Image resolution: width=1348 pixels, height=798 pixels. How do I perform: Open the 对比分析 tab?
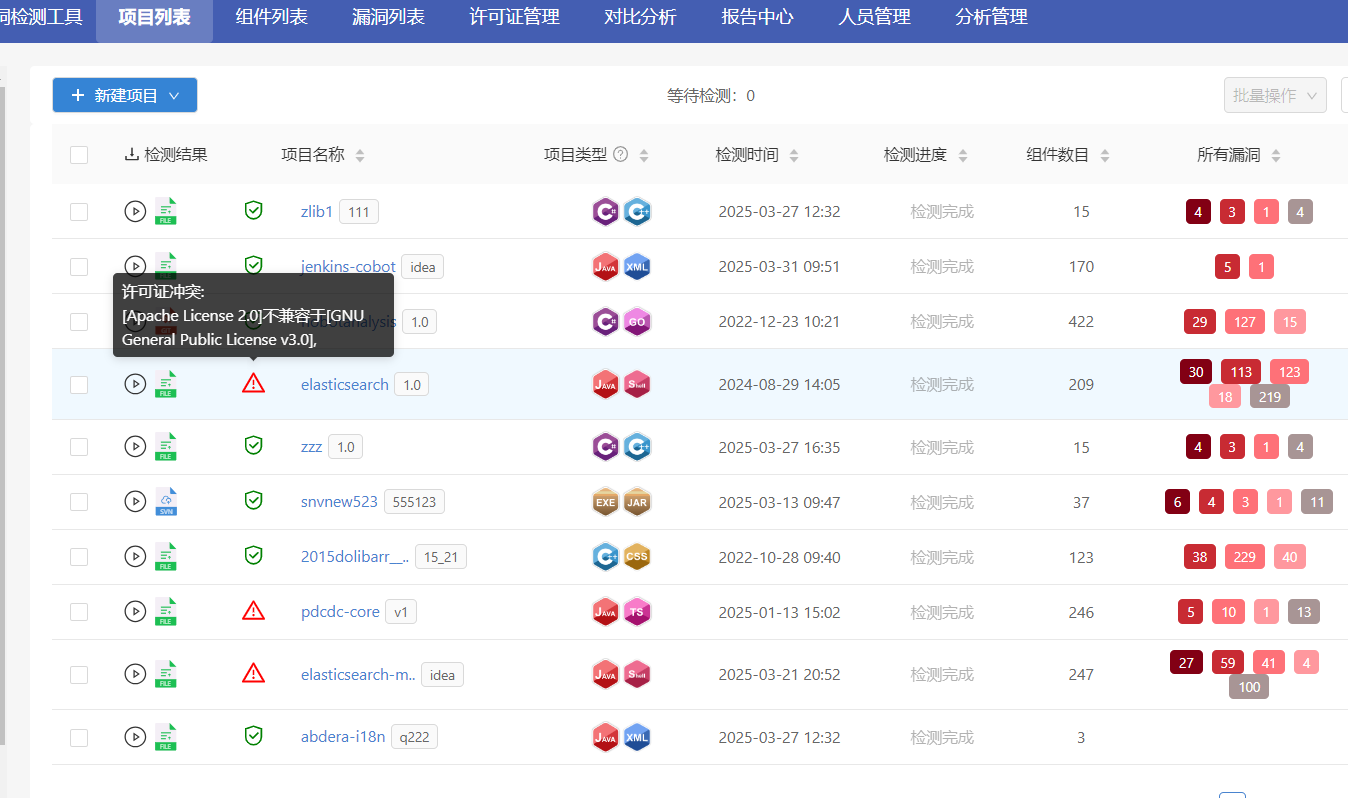point(641,17)
